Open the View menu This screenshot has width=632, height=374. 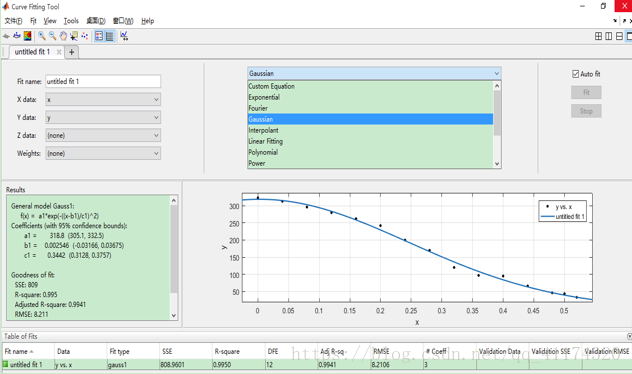pyautogui.click(x=50, y=21)
